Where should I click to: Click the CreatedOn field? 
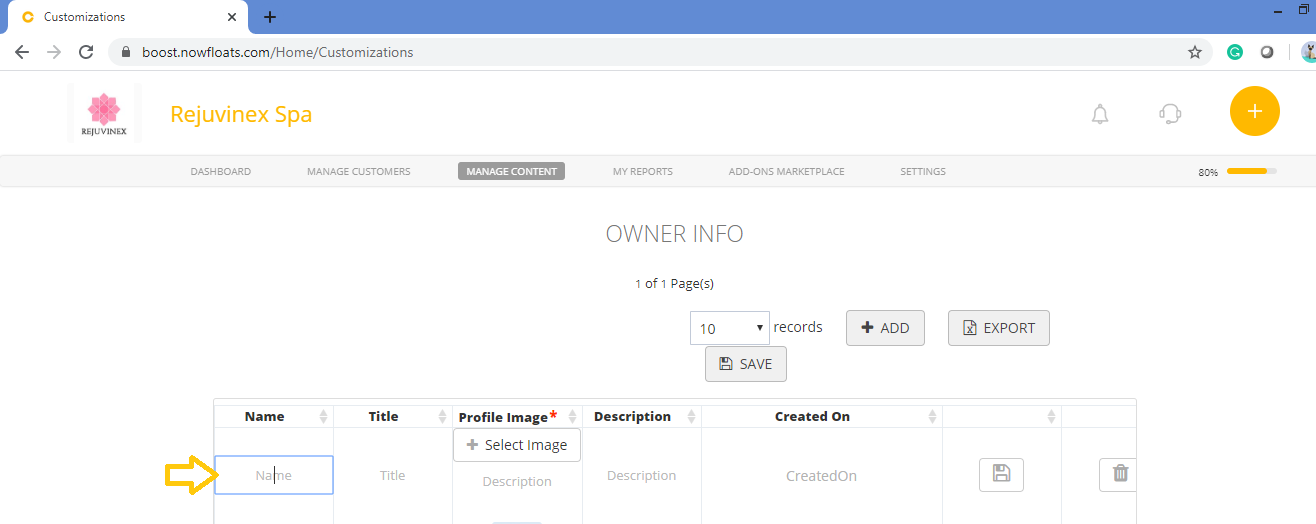[x=822, y=476]
